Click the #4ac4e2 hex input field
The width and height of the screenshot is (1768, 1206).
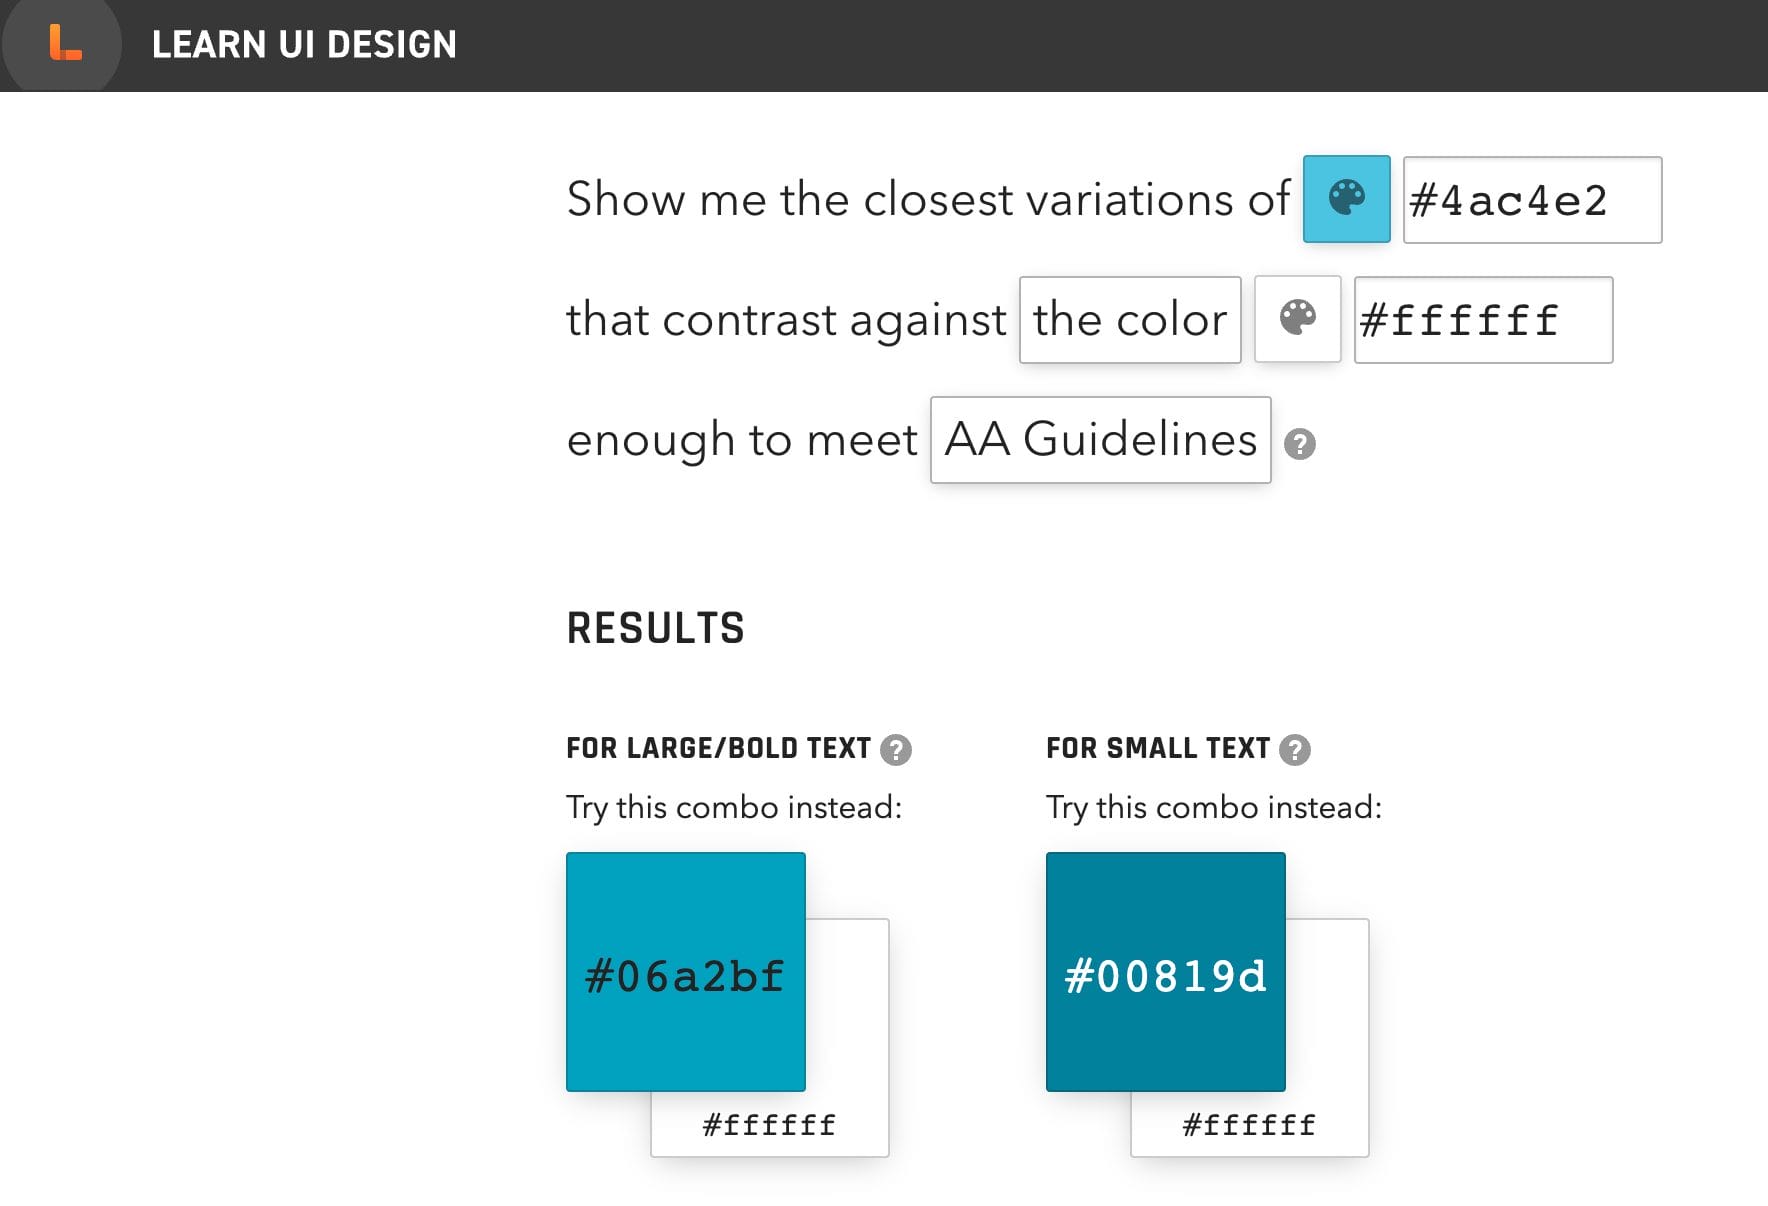pyautogui.click(x=1533, y=199)
